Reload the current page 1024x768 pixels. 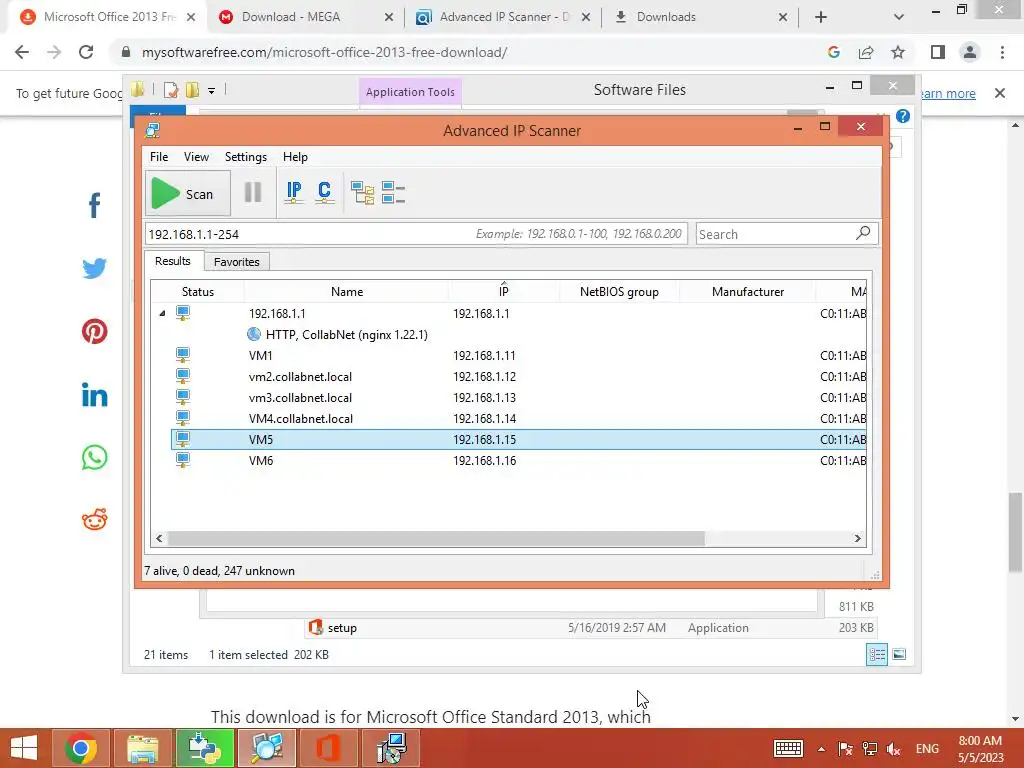(x=86, y=52)
